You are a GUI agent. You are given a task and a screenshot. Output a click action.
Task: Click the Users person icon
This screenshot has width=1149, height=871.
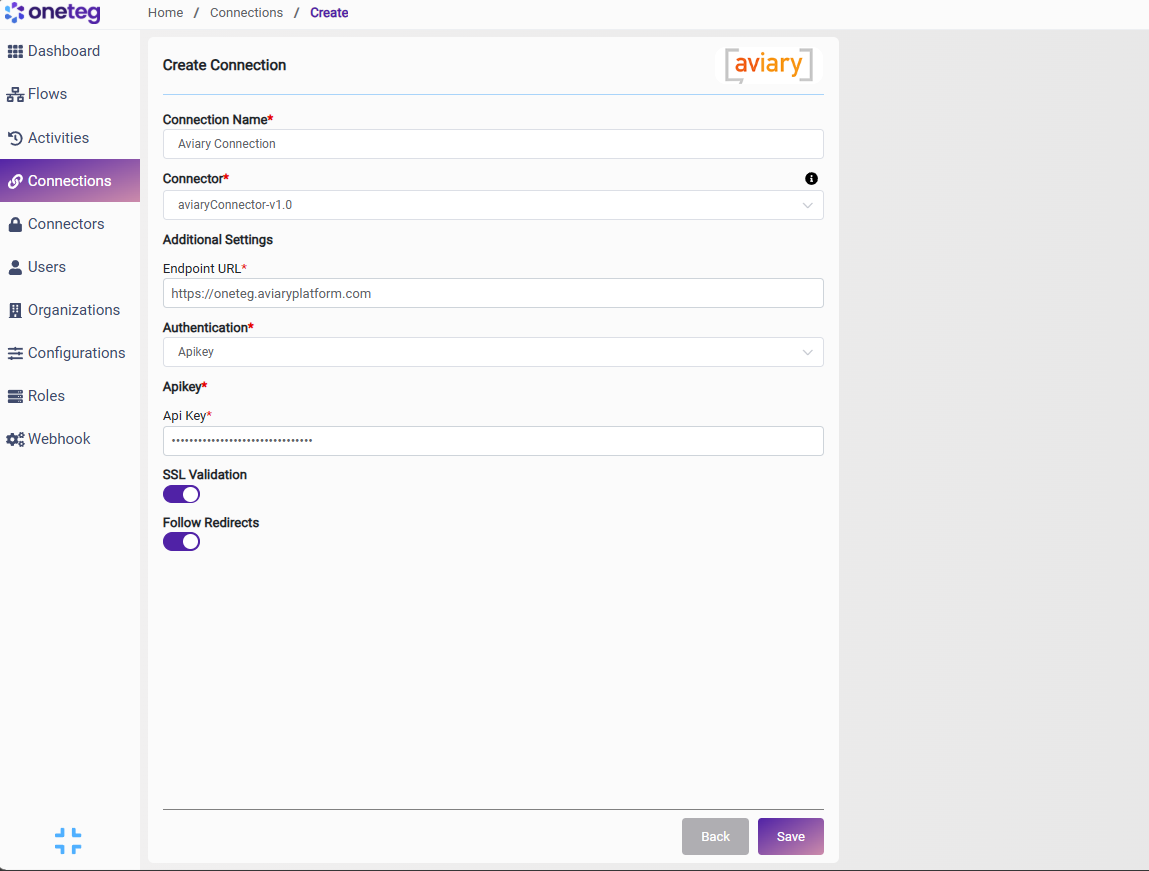click(15, 267)
